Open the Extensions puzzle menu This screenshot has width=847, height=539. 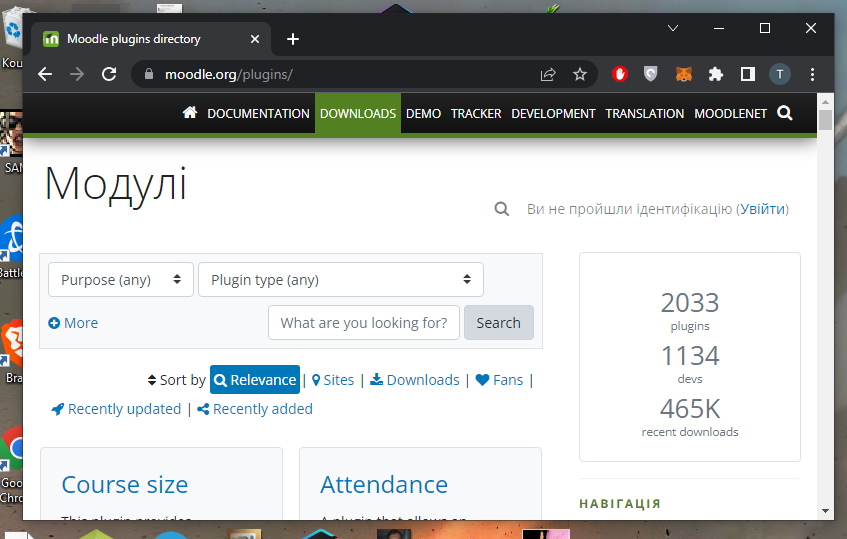click(716, 74)
